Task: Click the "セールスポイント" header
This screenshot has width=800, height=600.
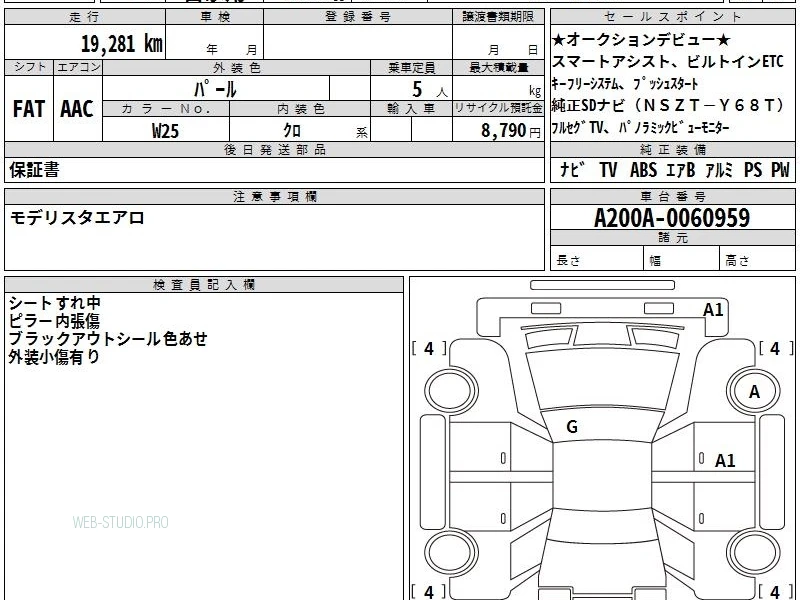Action: [672, 17]
